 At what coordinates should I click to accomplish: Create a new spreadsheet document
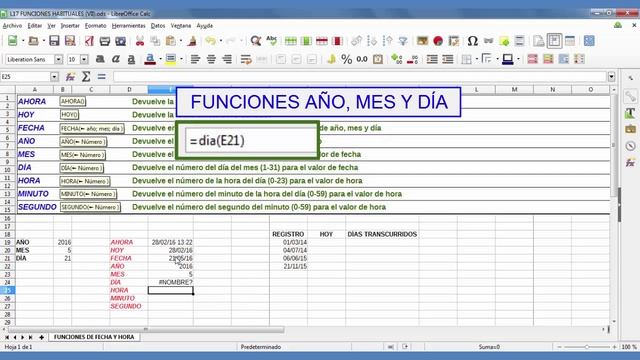coord(13,41)
